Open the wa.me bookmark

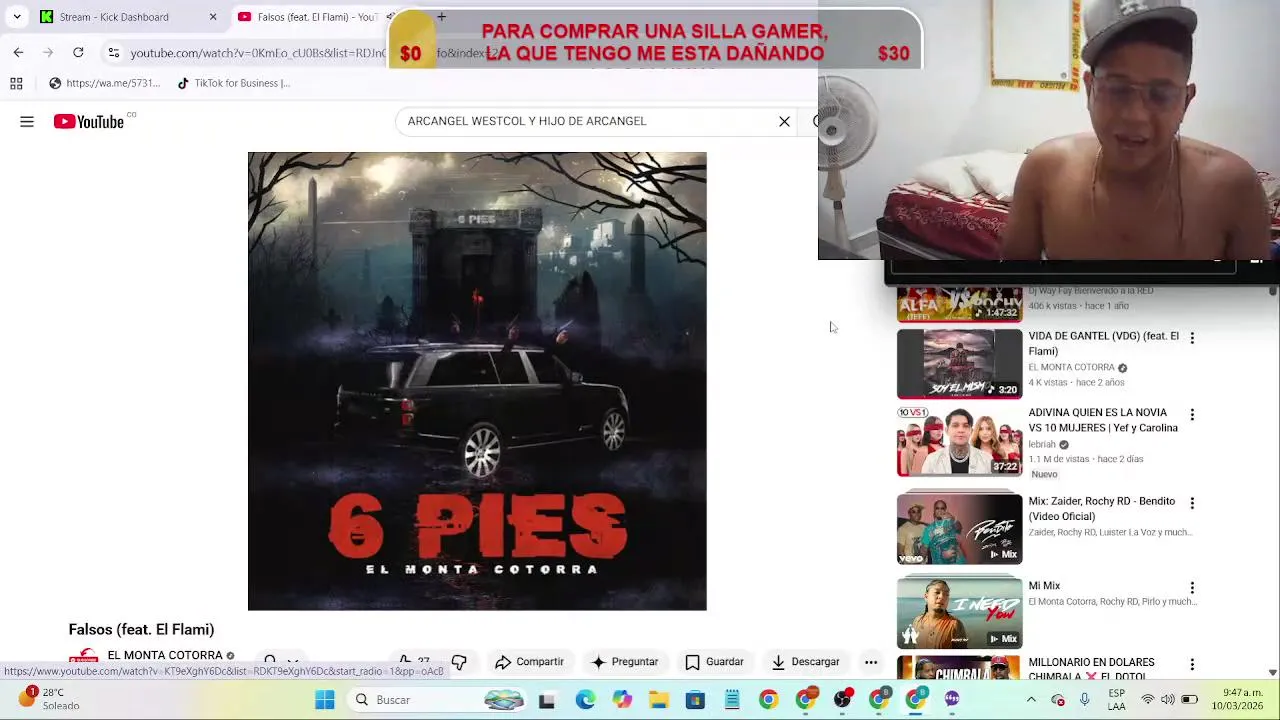pos(105,83)
